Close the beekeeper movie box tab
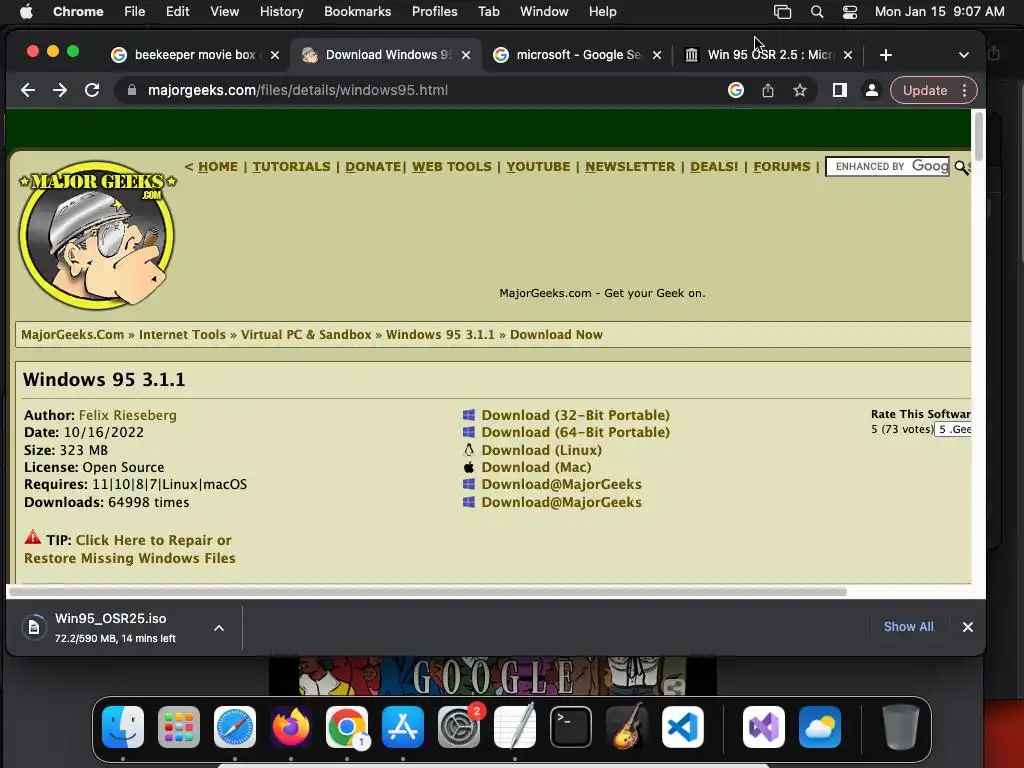 275,55
